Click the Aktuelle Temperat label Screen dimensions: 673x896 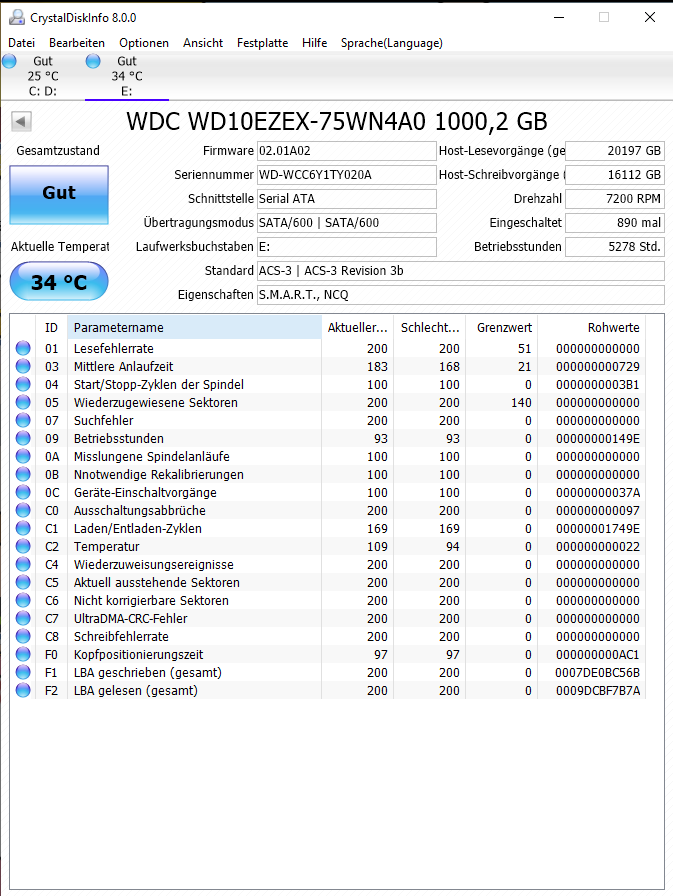[60, 247]
